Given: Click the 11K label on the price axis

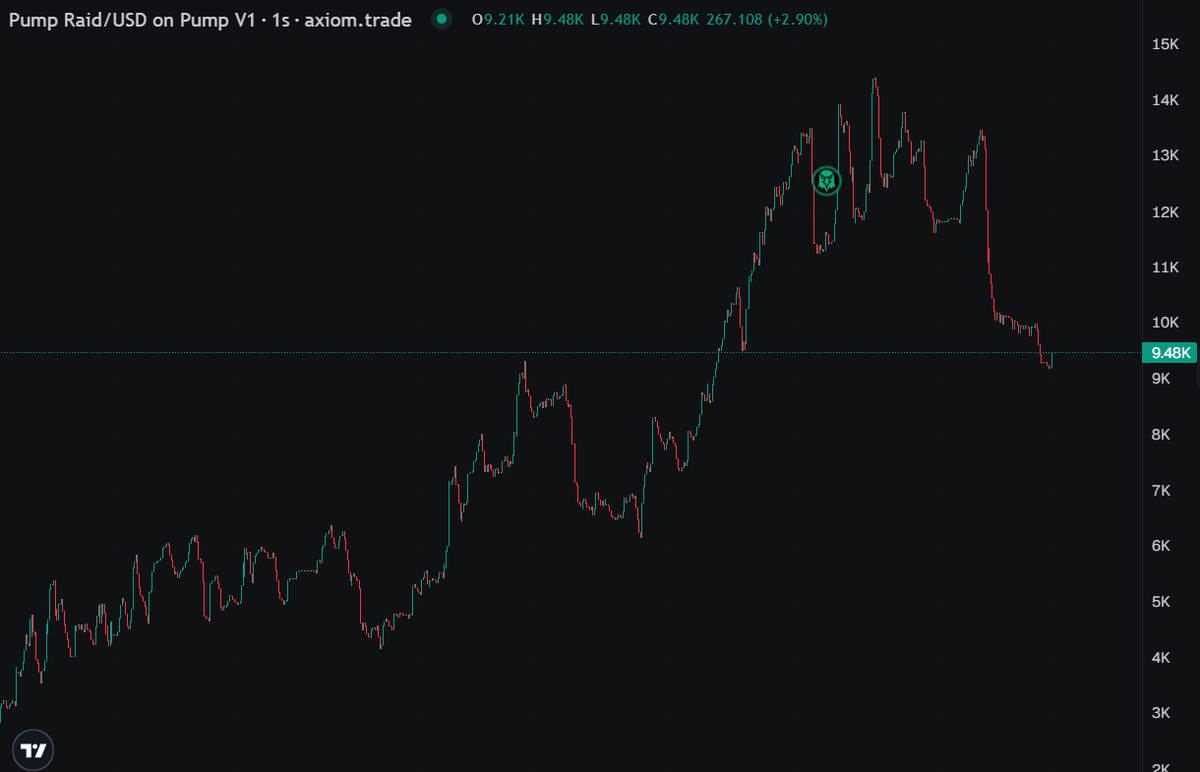Looking at the screenshot, I should point(1166,267).
